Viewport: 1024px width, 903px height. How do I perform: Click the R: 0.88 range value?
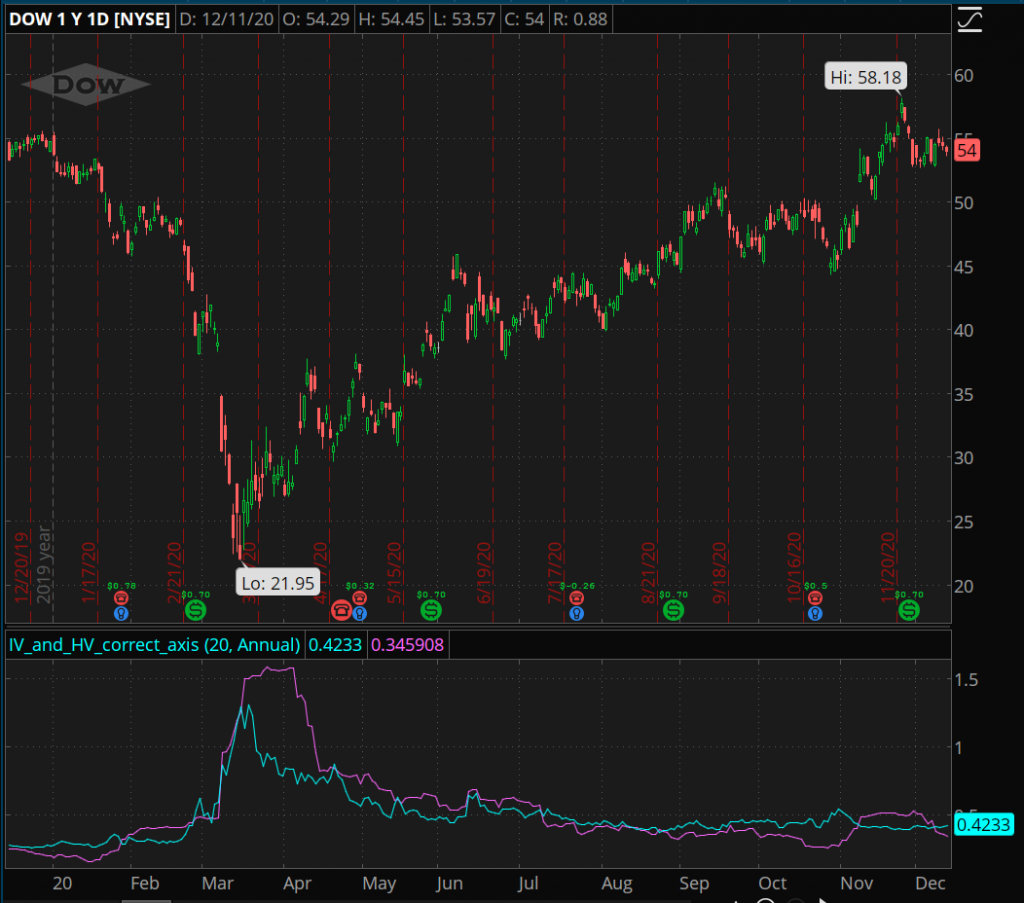[581, 19]
